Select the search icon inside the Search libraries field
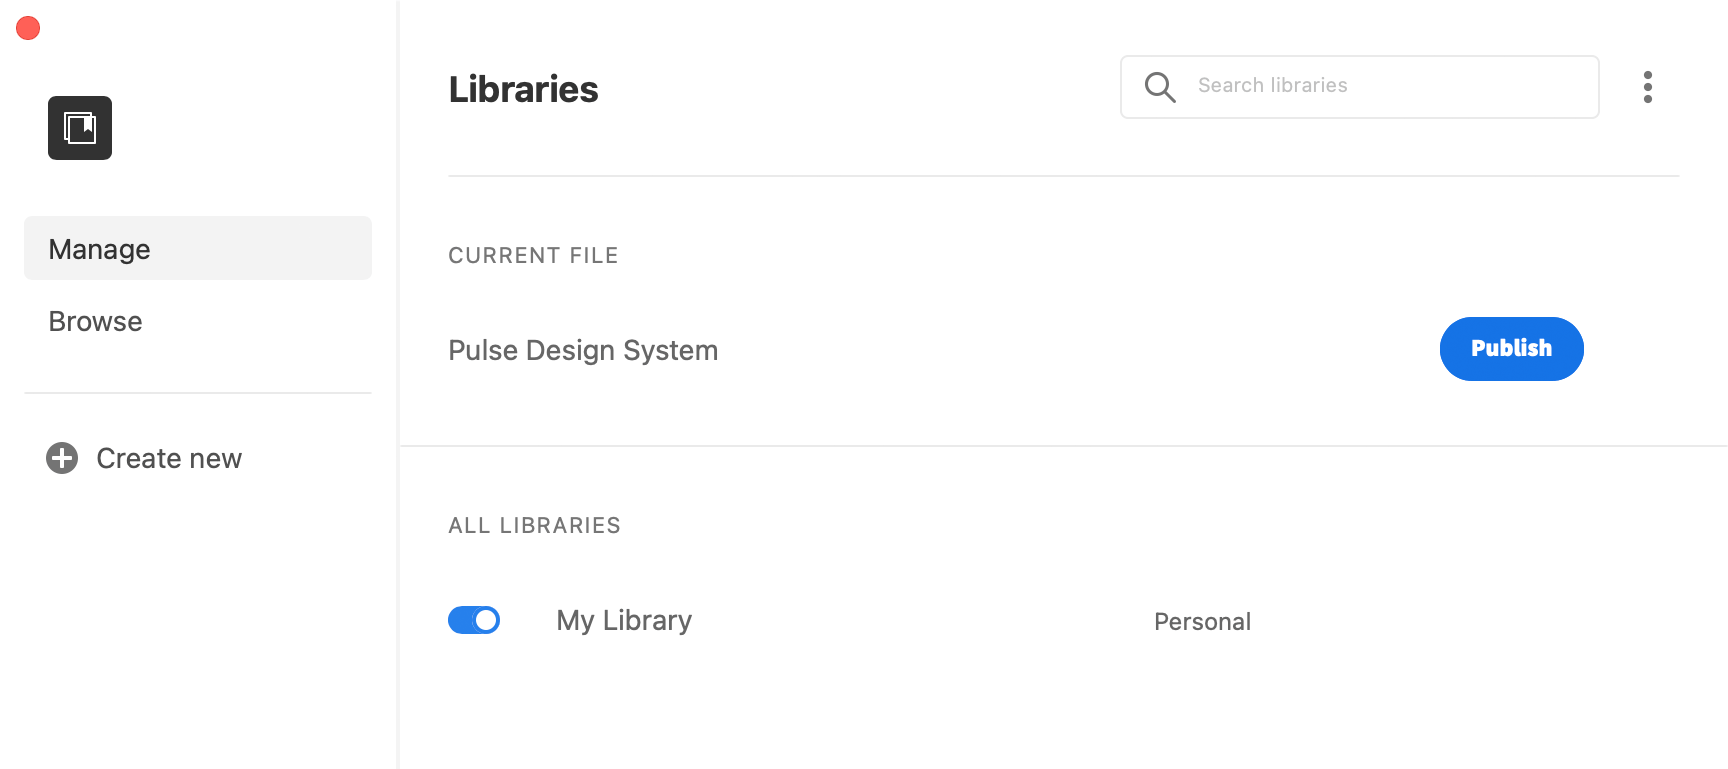Image resolution: width=1728 pixels, height=769 pixels. click(1159, 87)
